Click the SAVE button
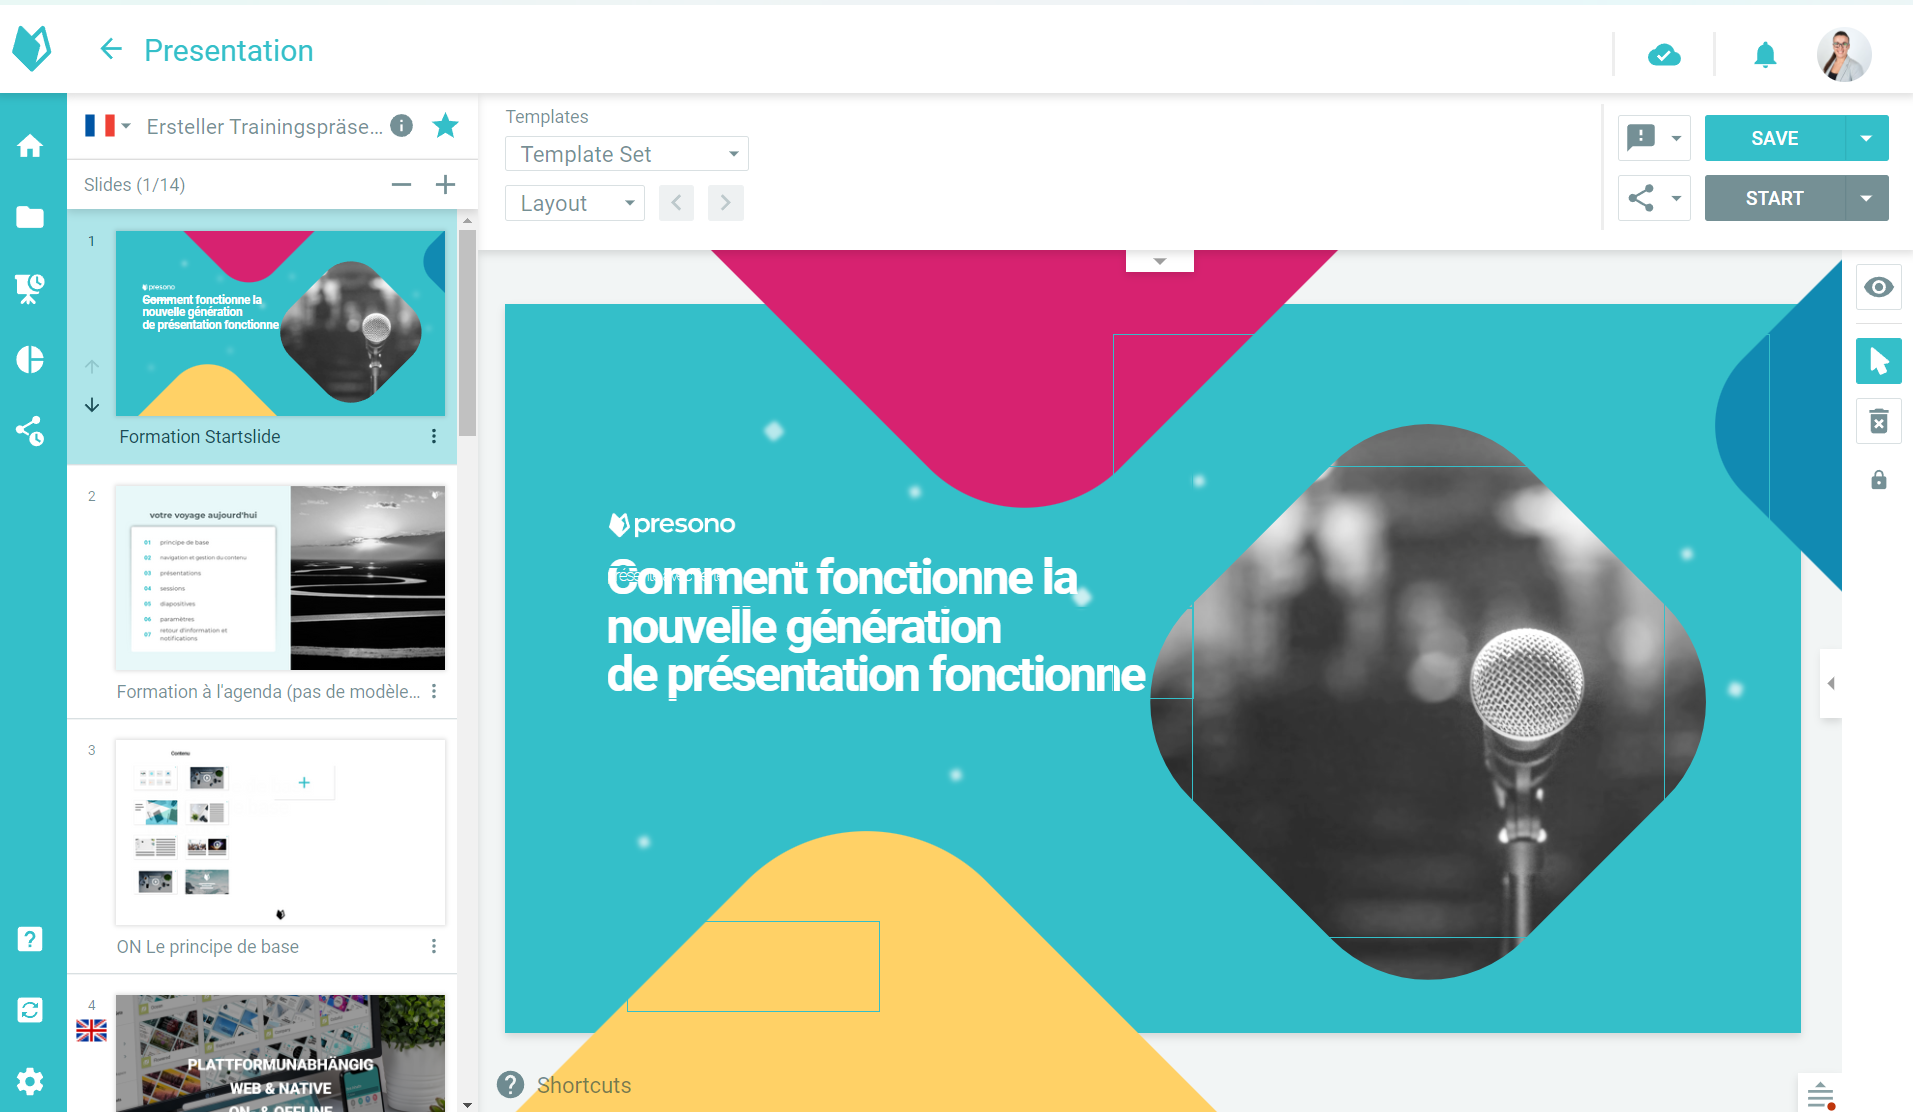This screenshot has height=1112, width=1913. pyautogui.click(x=1775, y=138)
